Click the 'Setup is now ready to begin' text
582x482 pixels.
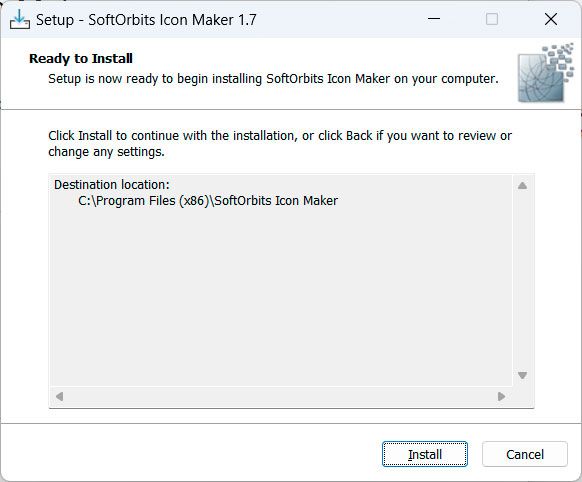click(x=273, y=79)
